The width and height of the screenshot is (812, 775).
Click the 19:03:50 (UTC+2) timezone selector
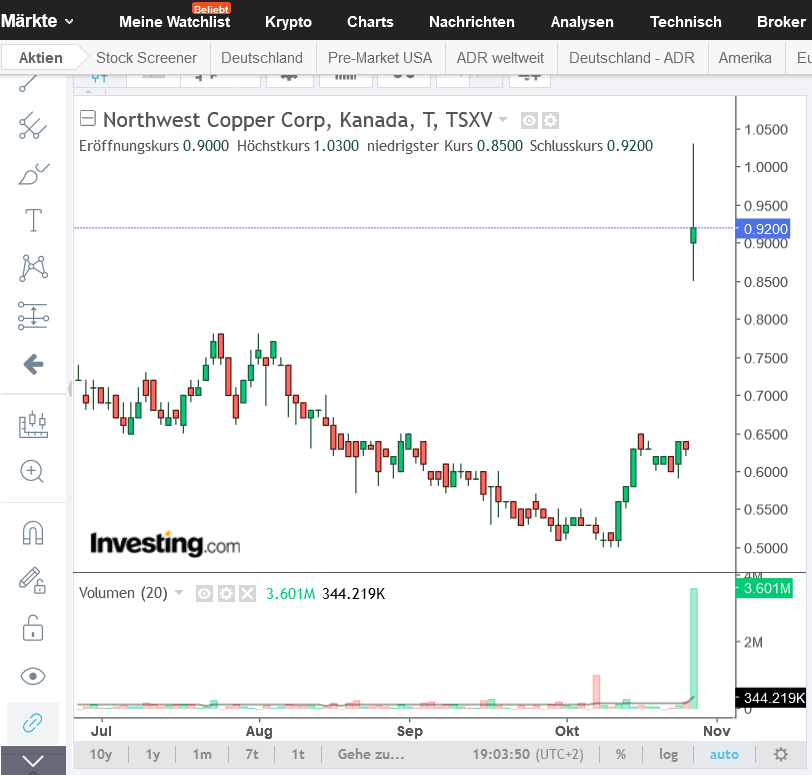click(527, 754)
